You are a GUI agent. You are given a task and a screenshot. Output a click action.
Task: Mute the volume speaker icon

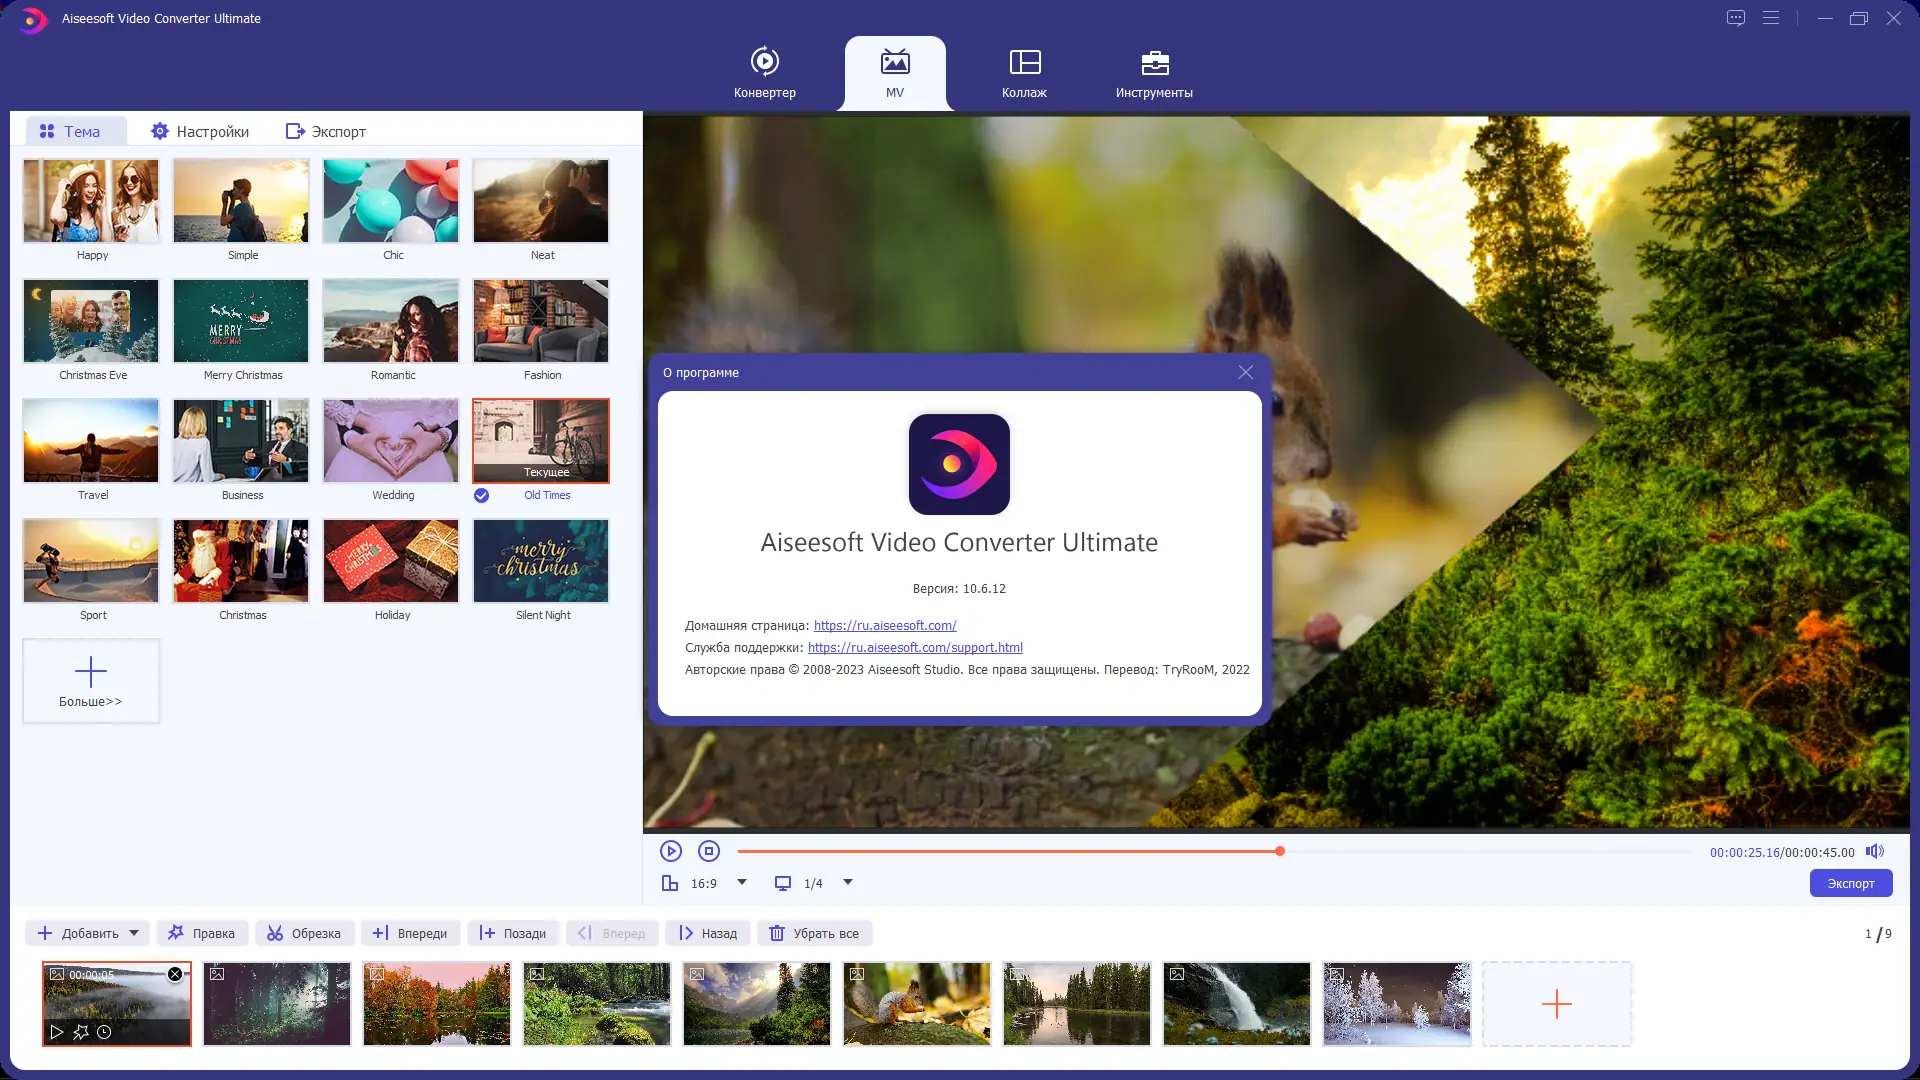(x=1875, y=851)
